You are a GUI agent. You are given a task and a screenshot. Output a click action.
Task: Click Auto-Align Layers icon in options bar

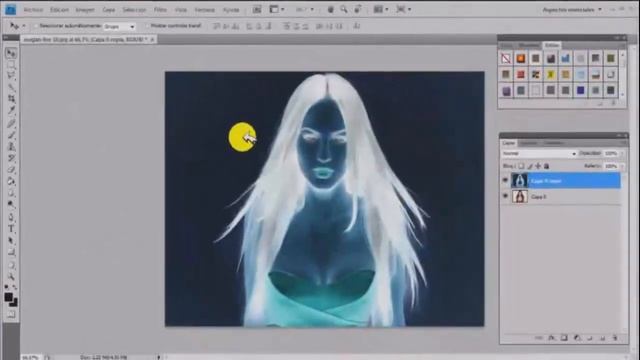click(x=357, y=26)
